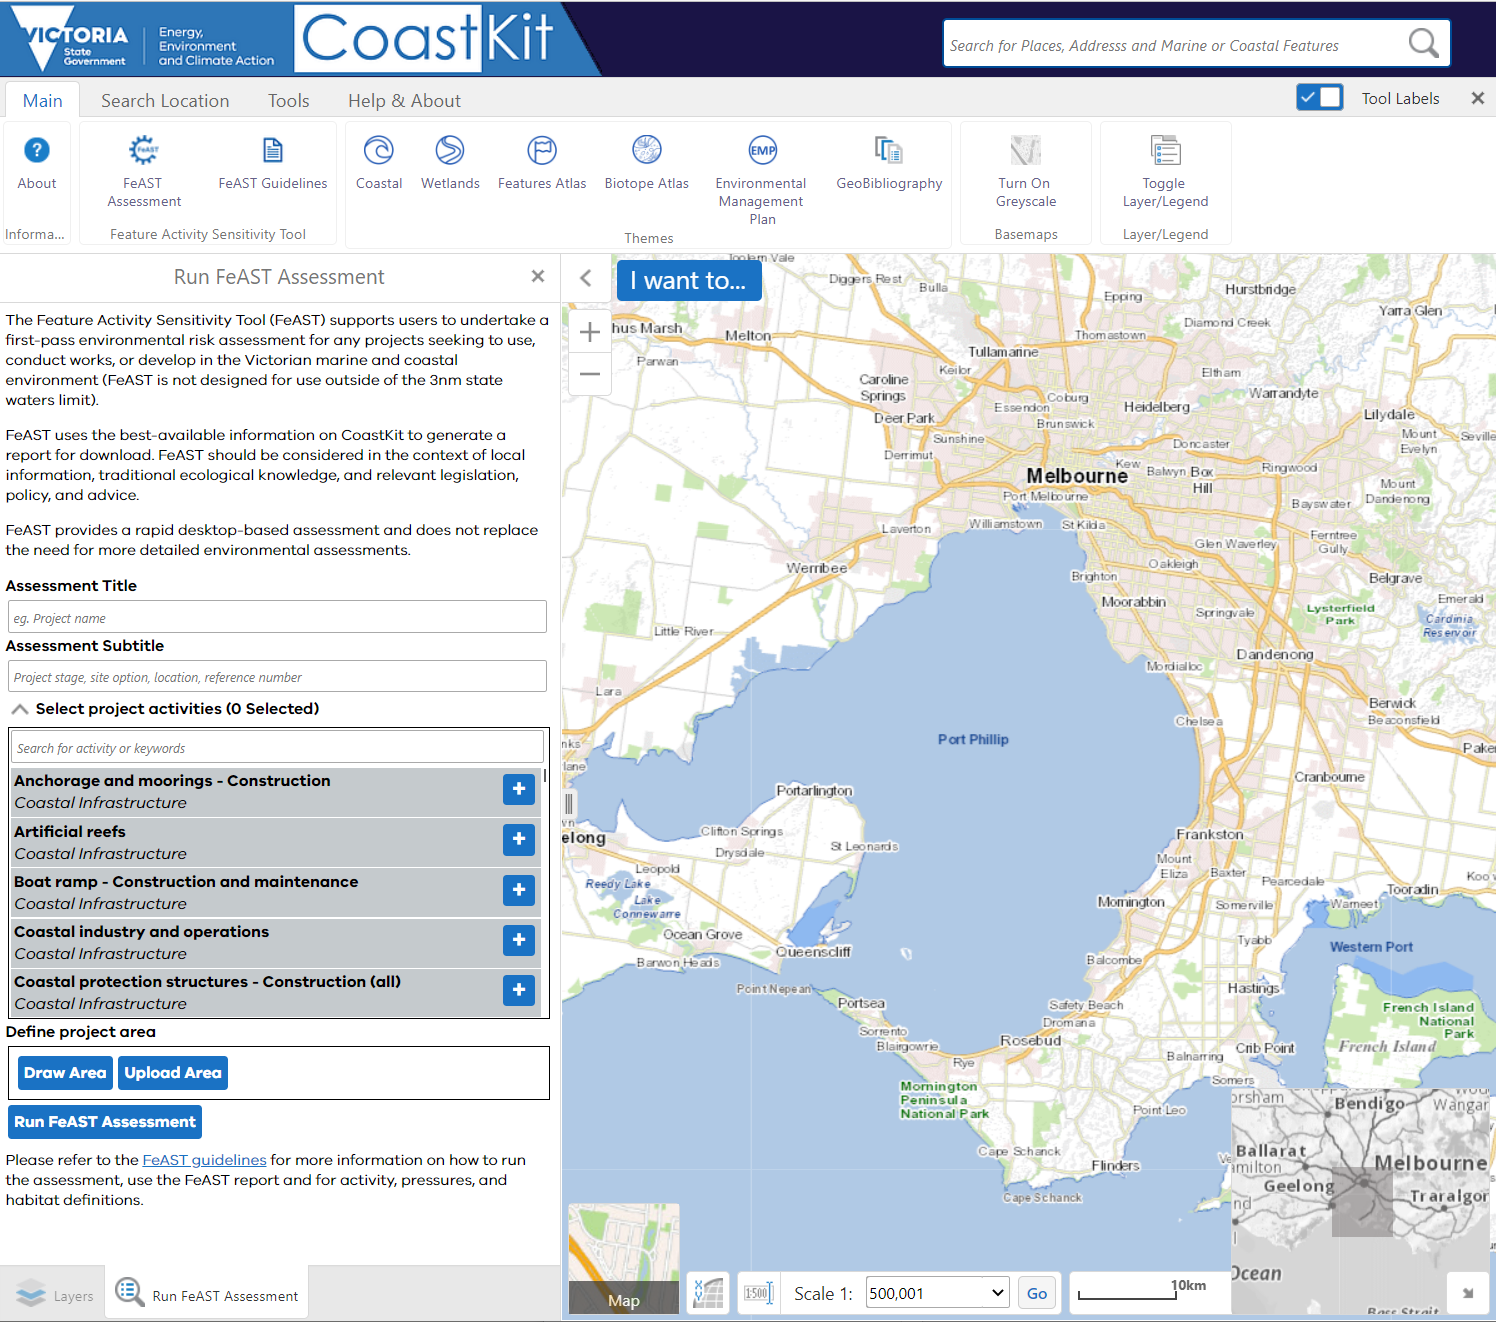
Task: Click the Draw Area button
Action: point(65,1073)
